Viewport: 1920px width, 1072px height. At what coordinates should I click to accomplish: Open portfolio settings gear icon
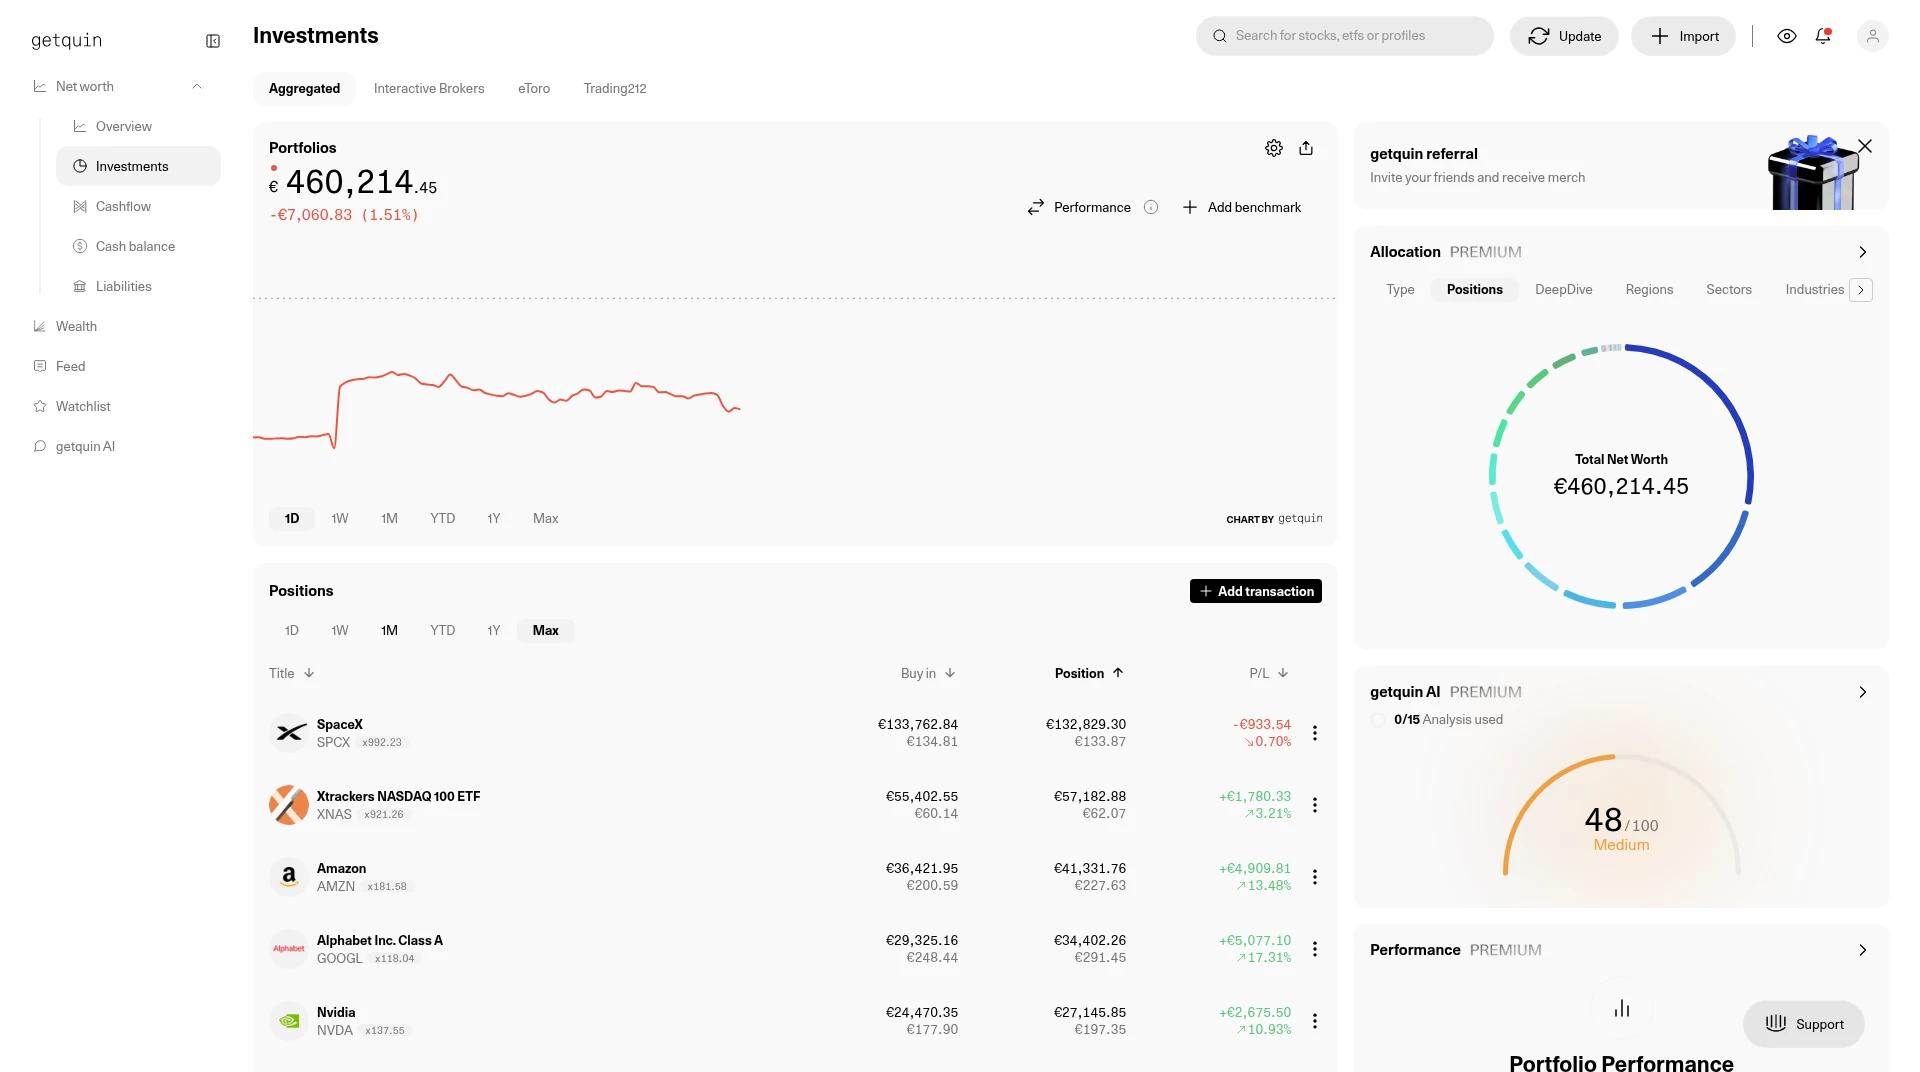1274,148
